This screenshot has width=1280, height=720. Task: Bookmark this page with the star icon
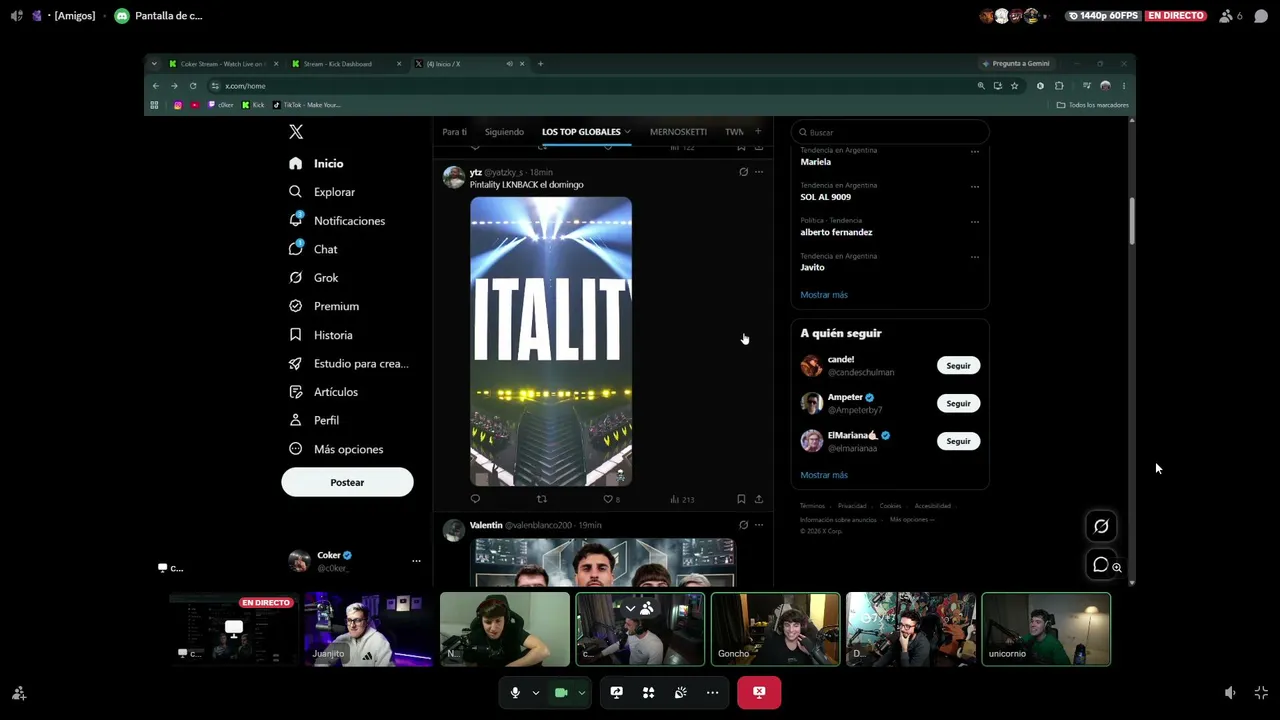1014,86
